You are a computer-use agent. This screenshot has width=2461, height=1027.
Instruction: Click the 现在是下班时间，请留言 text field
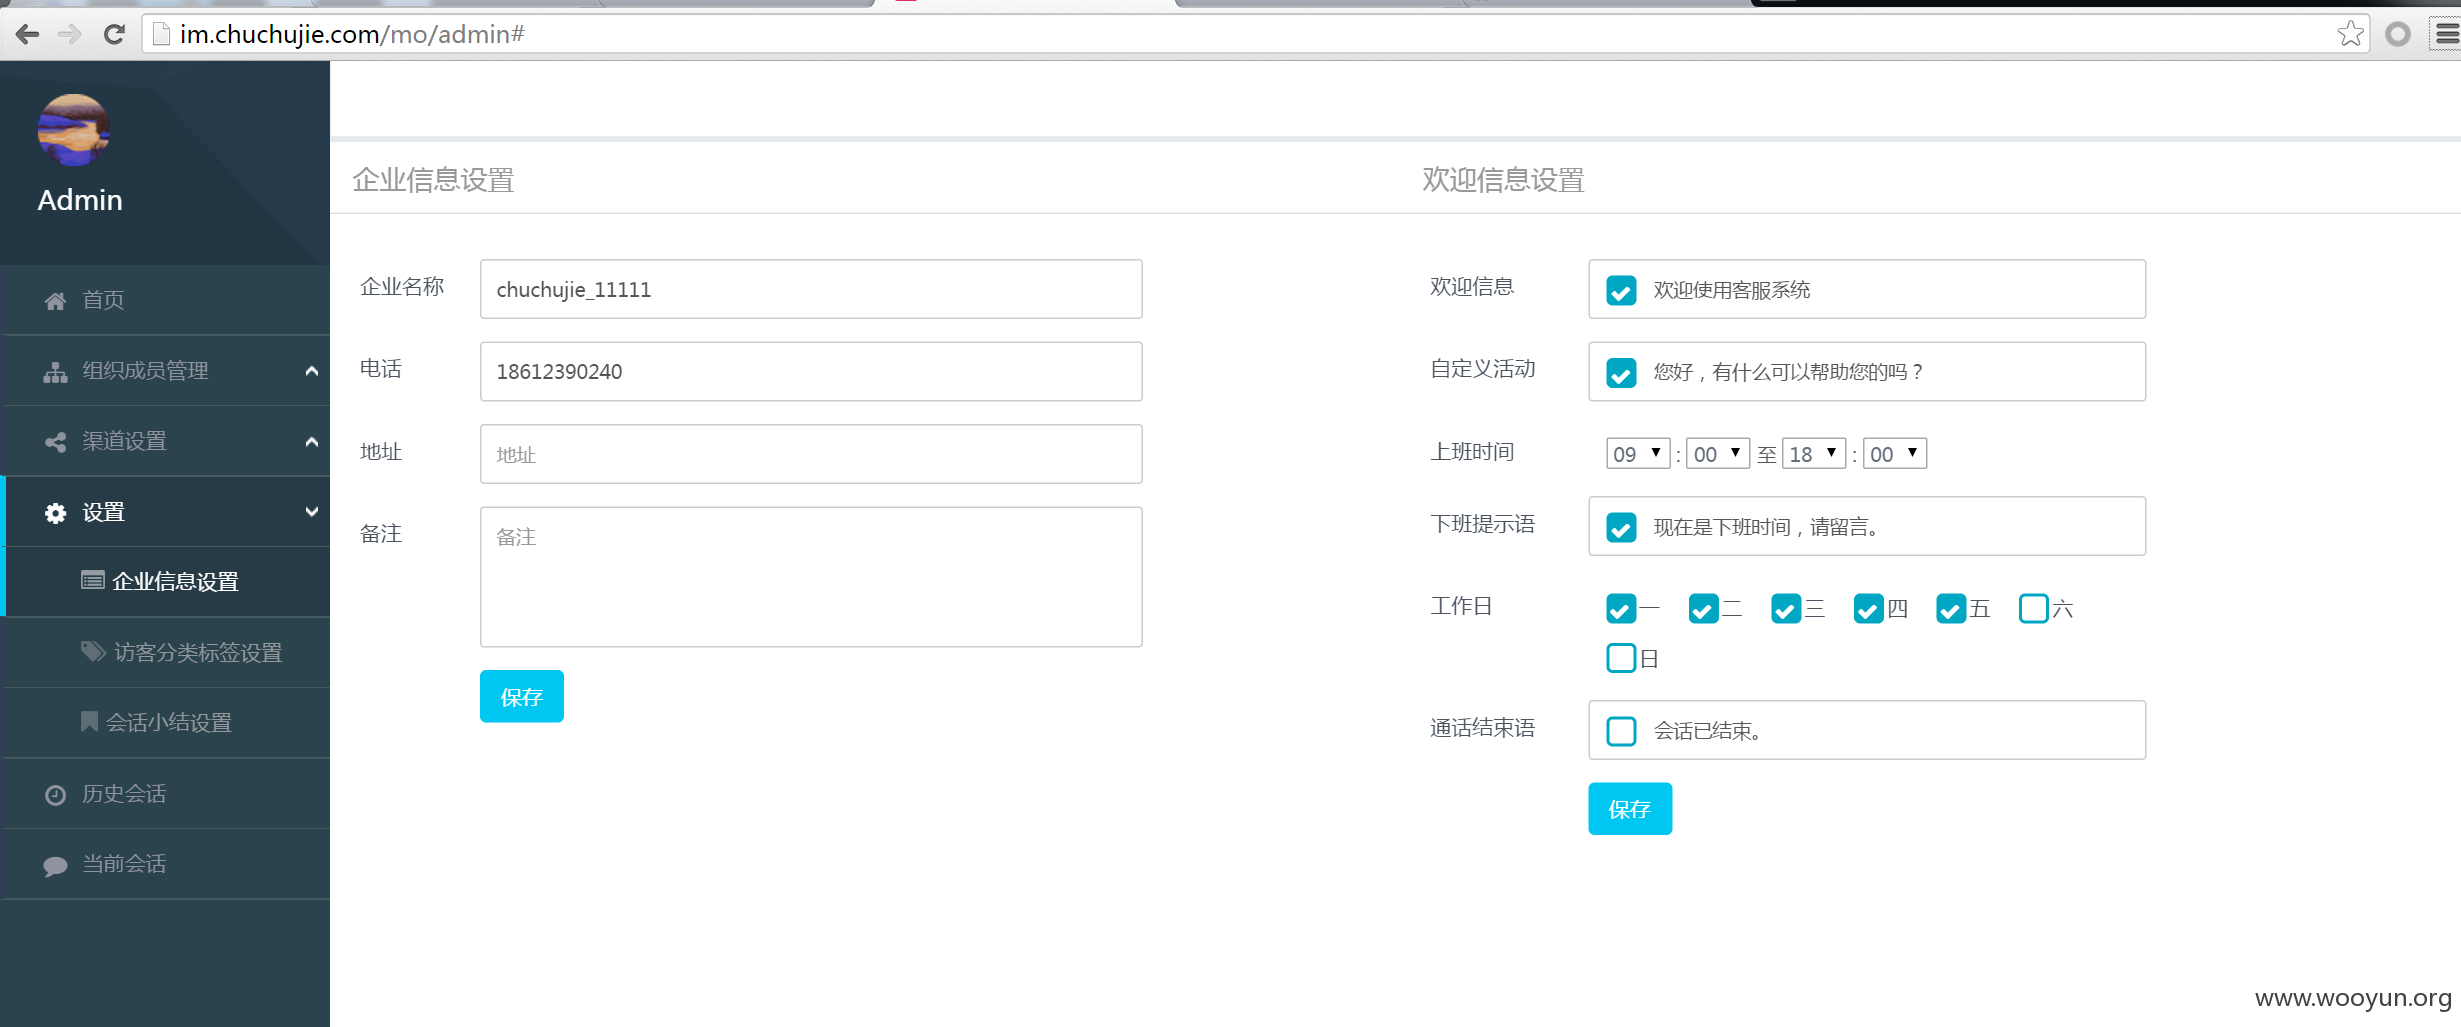(1867, 526)
